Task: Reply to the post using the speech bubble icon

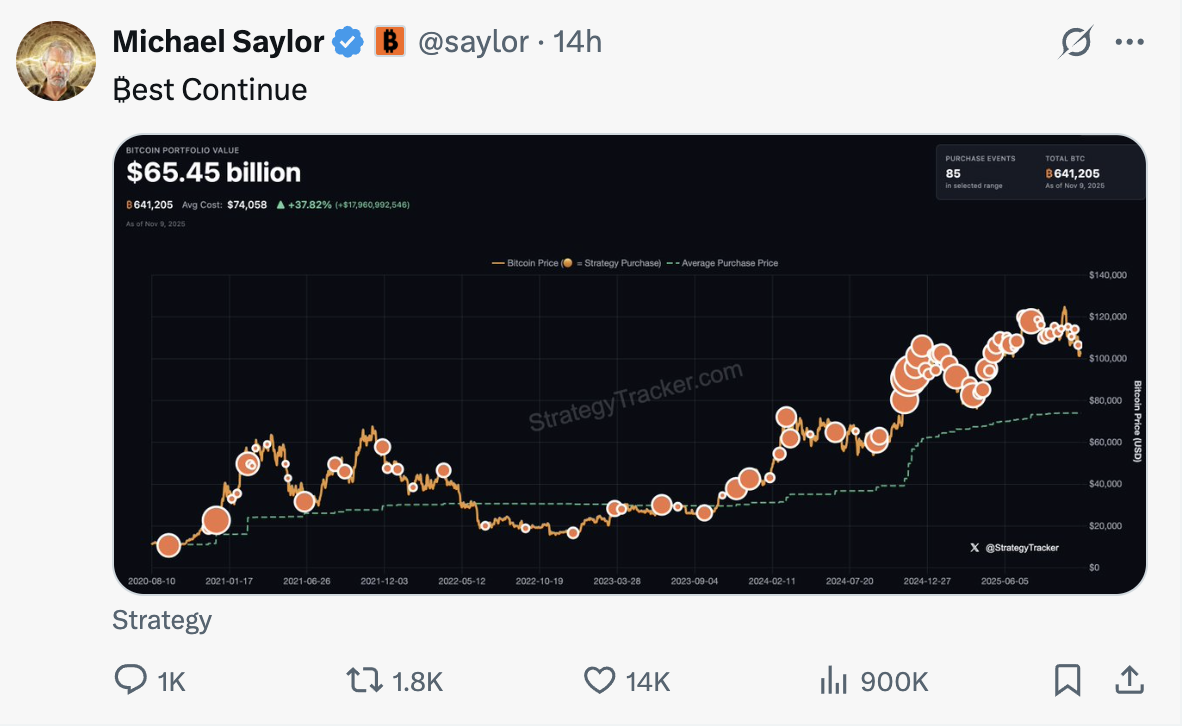Action: 130,680
